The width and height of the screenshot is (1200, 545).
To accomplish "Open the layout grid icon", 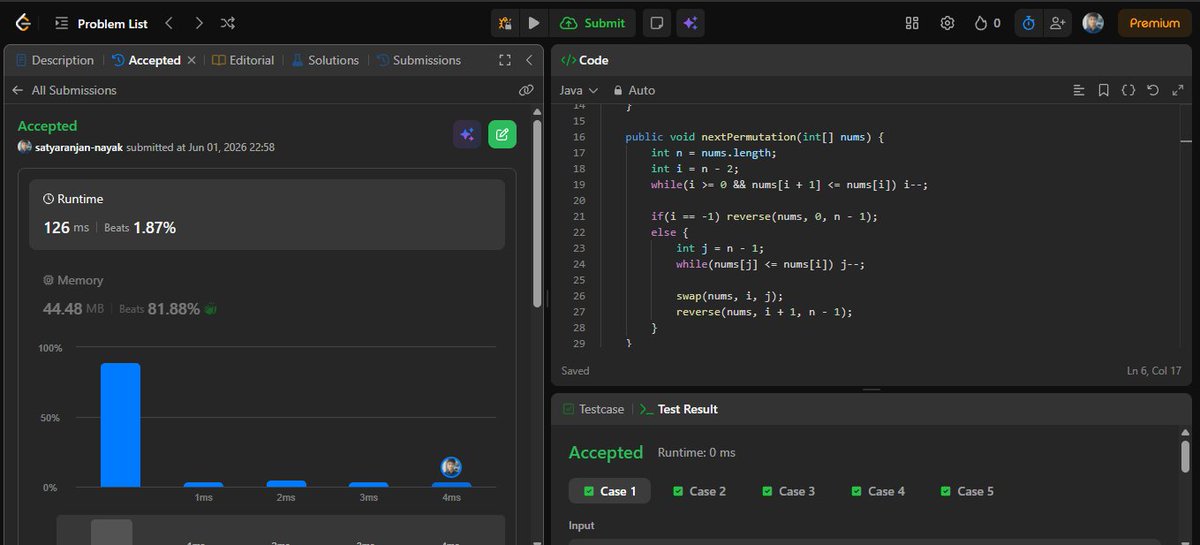I will coord(912,23).
